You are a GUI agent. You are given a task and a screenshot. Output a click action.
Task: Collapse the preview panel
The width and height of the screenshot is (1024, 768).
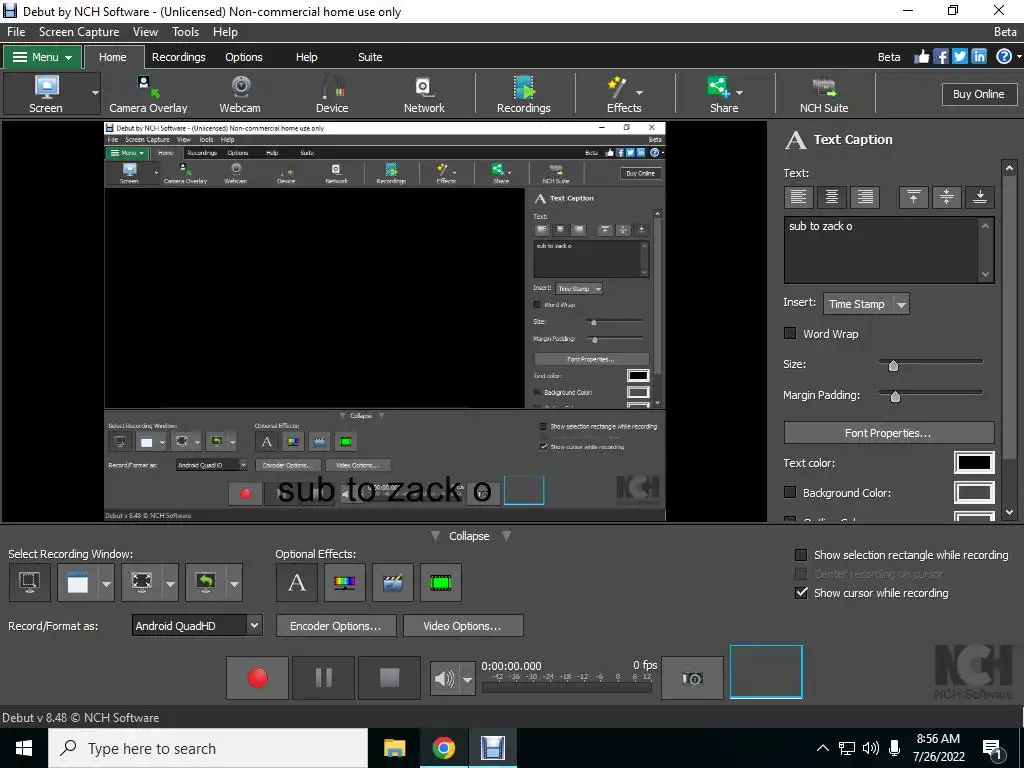pyautogui.click(x=469, y=536)
